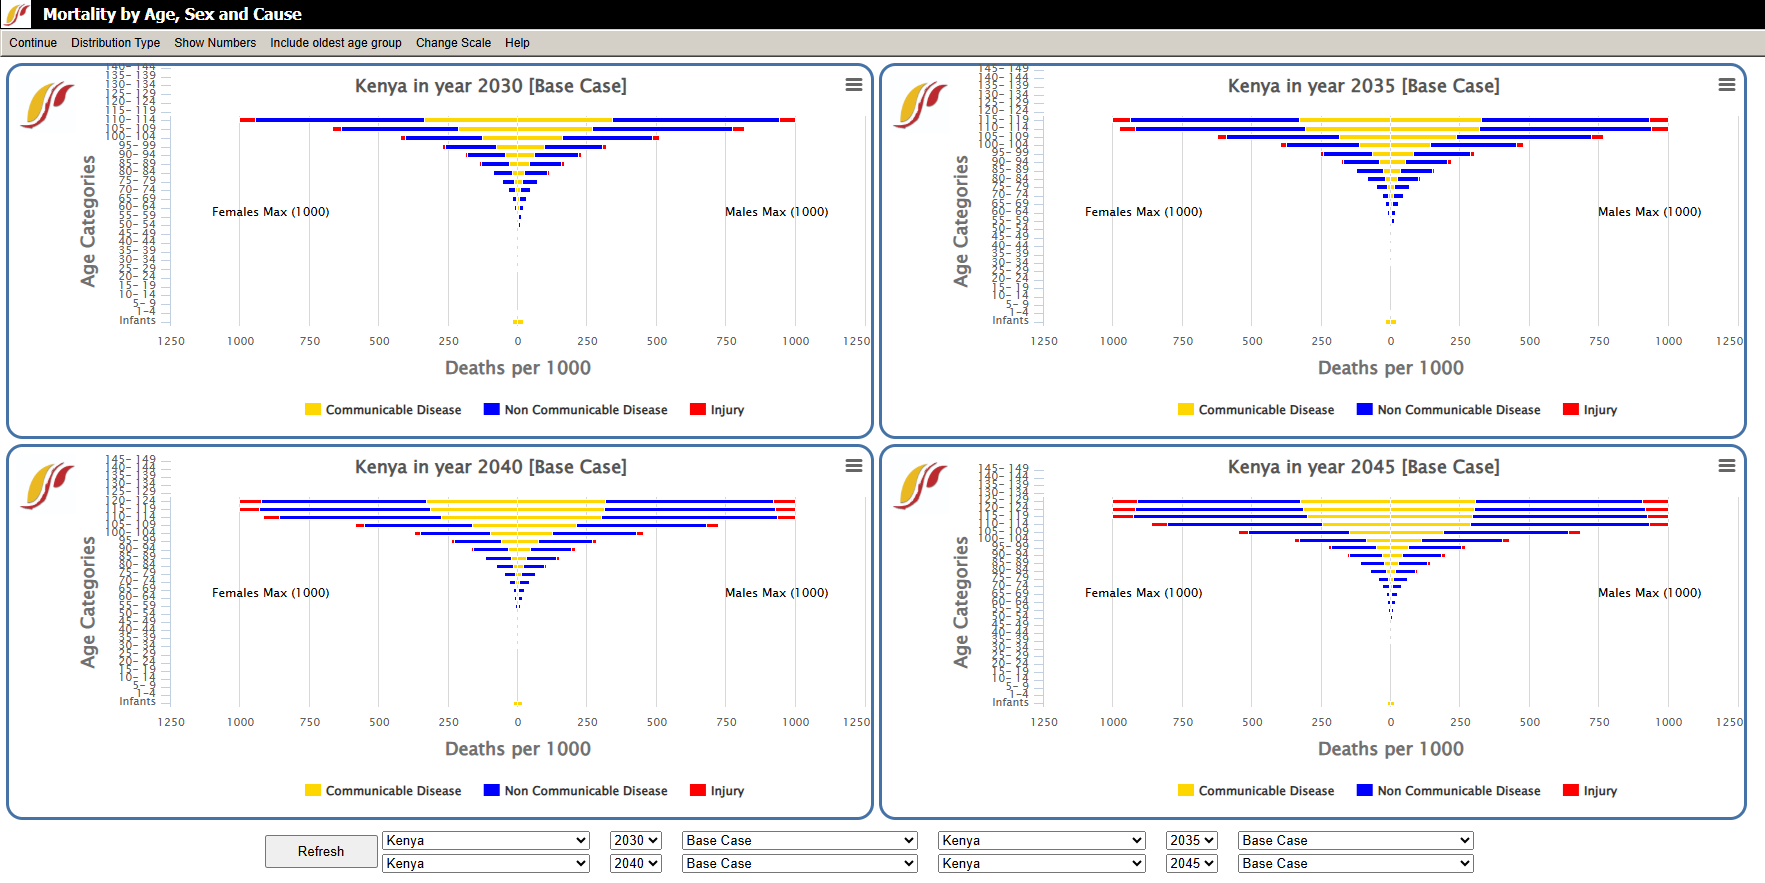
Task: Click the flame logo in Kenya 2030 chart
Action: coord(47,105)
